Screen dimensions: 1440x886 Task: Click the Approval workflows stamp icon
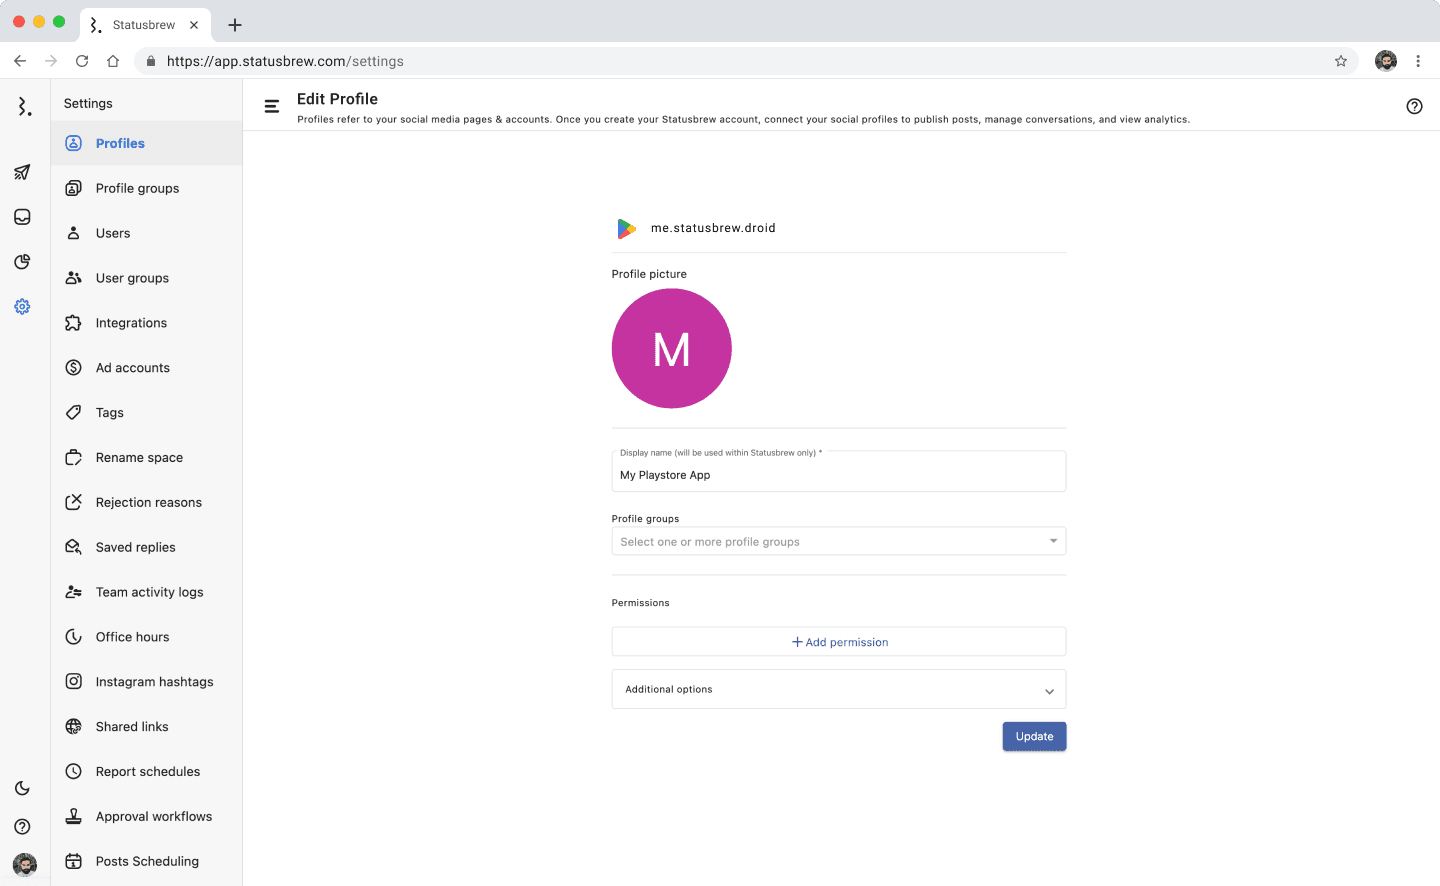[74, 816]
